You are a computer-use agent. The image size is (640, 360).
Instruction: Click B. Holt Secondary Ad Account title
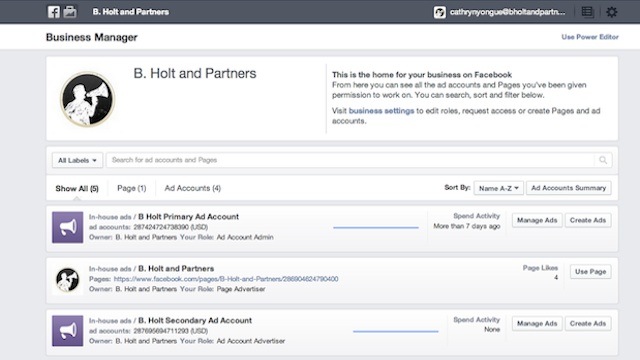point(195,320)
